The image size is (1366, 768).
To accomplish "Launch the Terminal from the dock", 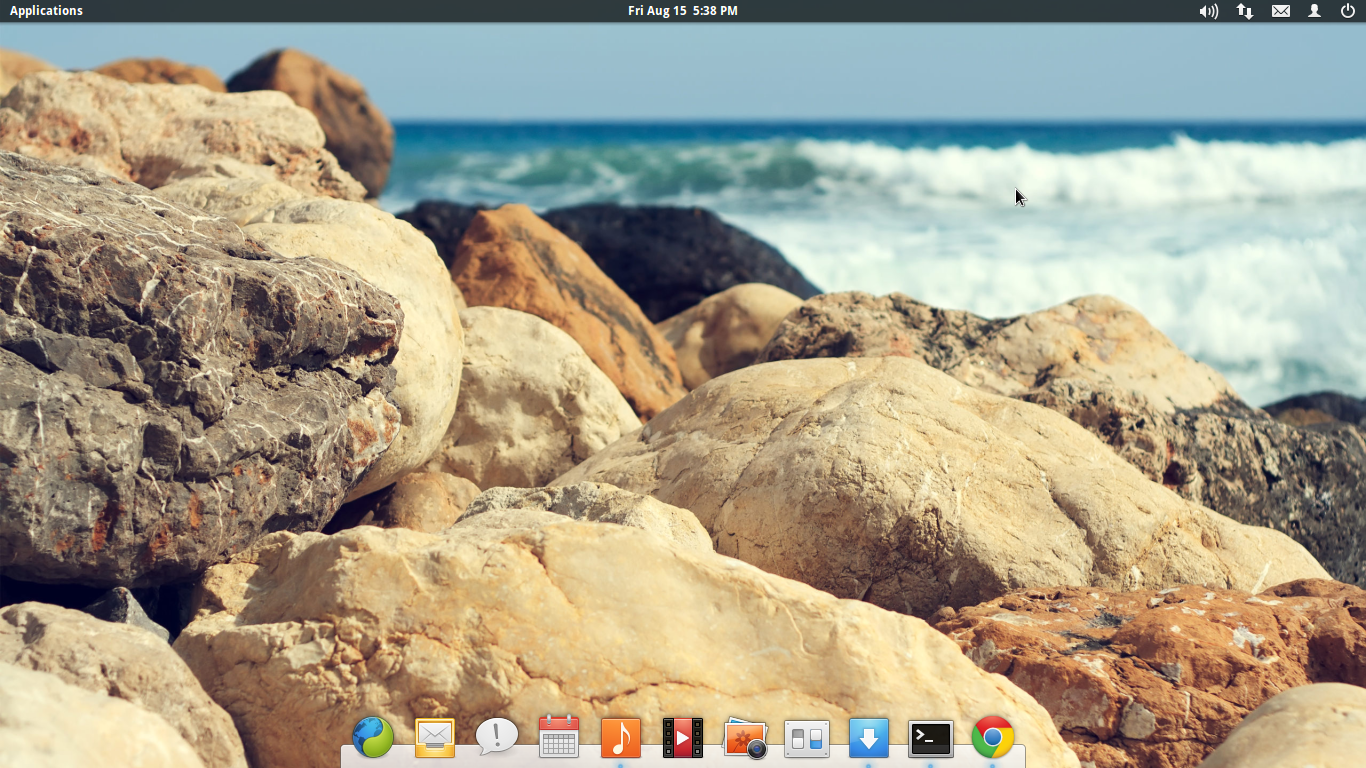I will [931, 739].
